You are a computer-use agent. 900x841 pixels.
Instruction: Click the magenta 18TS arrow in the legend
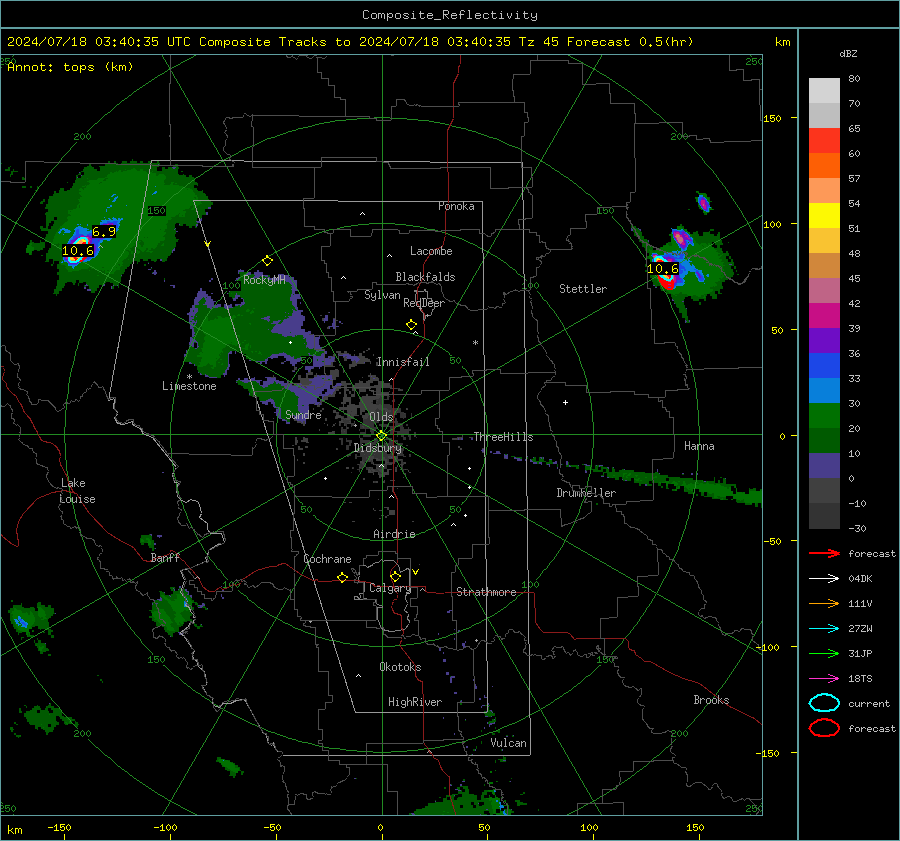click(x=824, y=679)
